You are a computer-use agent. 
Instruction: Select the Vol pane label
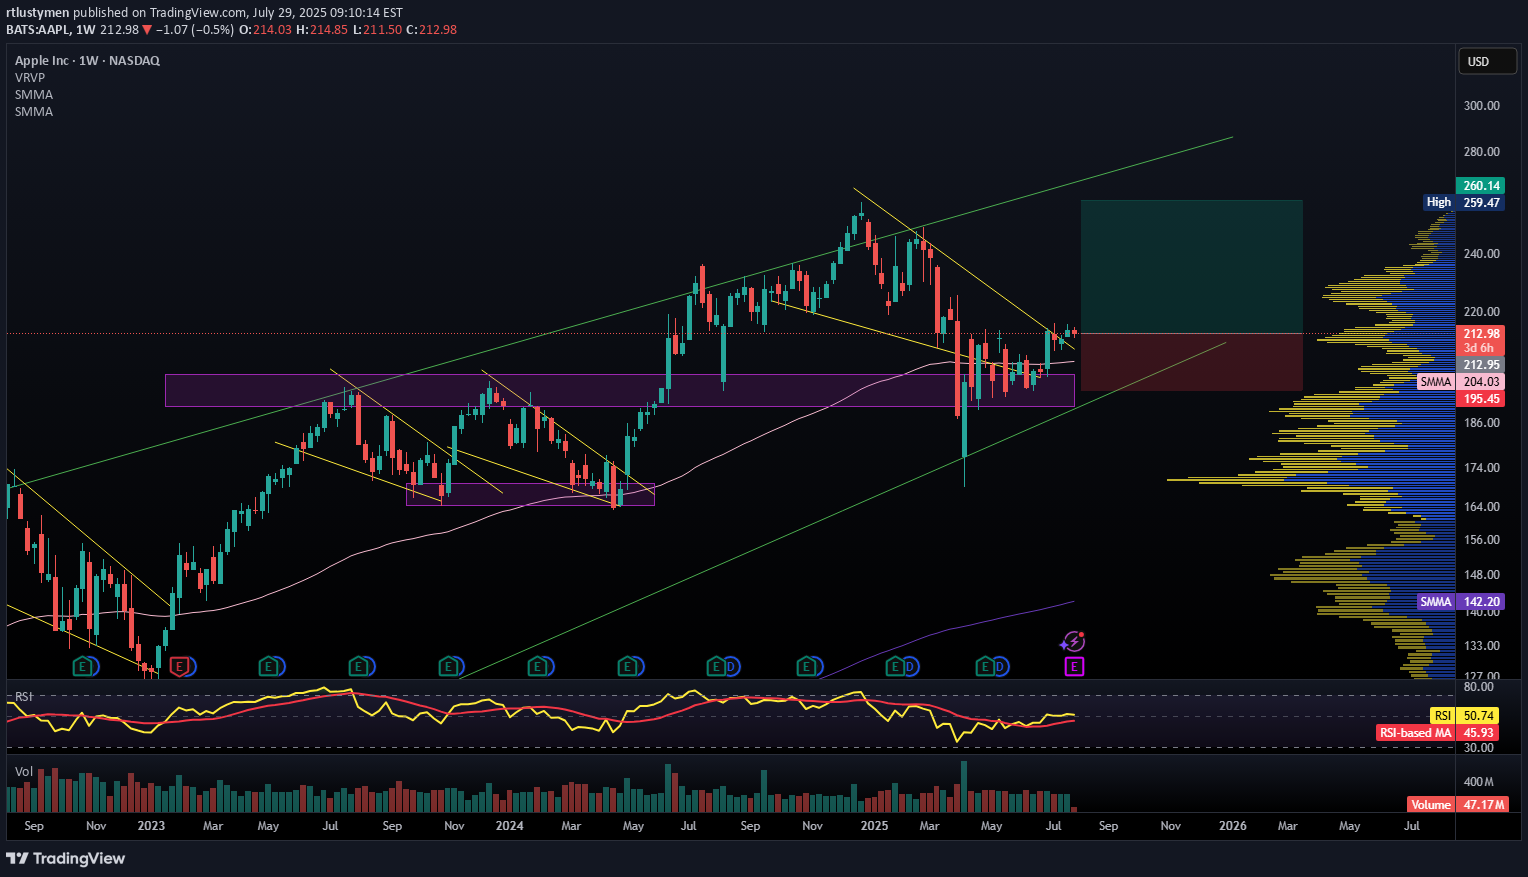point(24,772)
